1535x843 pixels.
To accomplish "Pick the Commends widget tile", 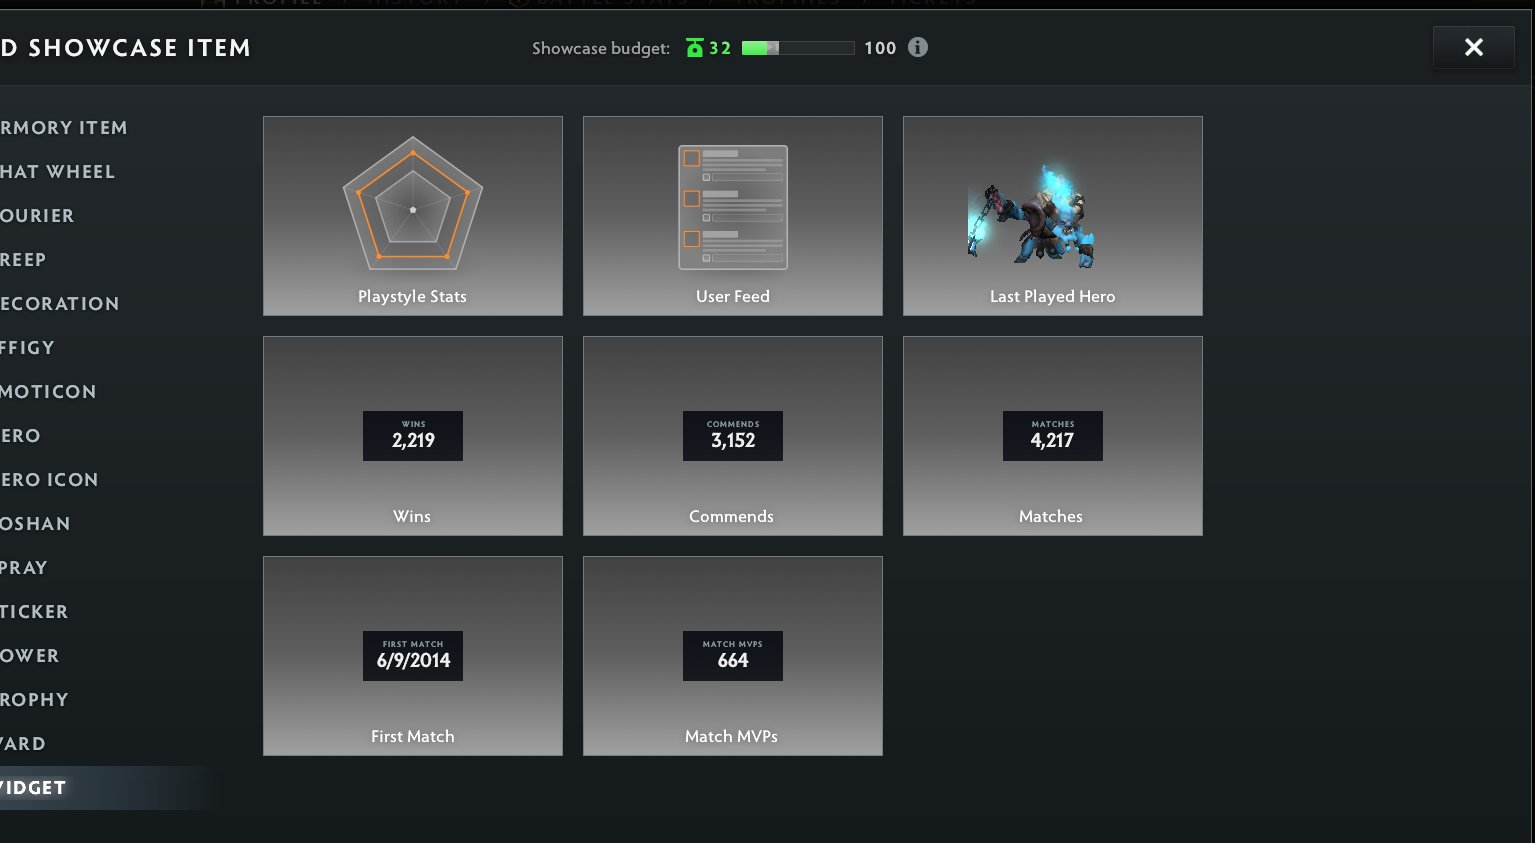I will [733, 436].
